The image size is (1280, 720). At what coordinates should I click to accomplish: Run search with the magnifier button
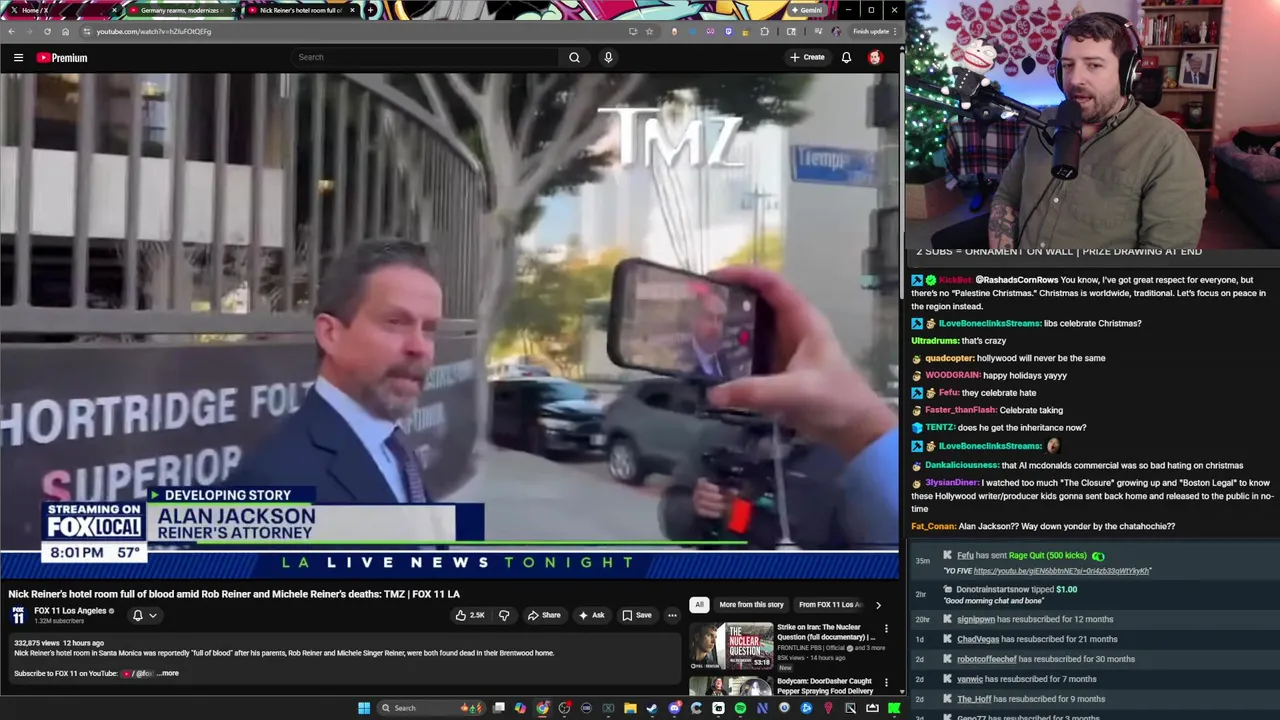(x=574, y=57)
